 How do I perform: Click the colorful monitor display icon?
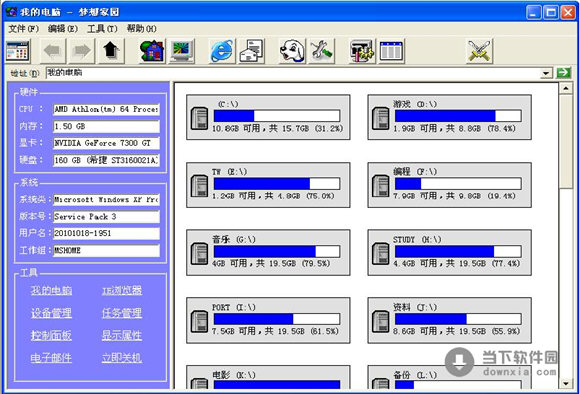pyautogui.click(x=182, y=51)
